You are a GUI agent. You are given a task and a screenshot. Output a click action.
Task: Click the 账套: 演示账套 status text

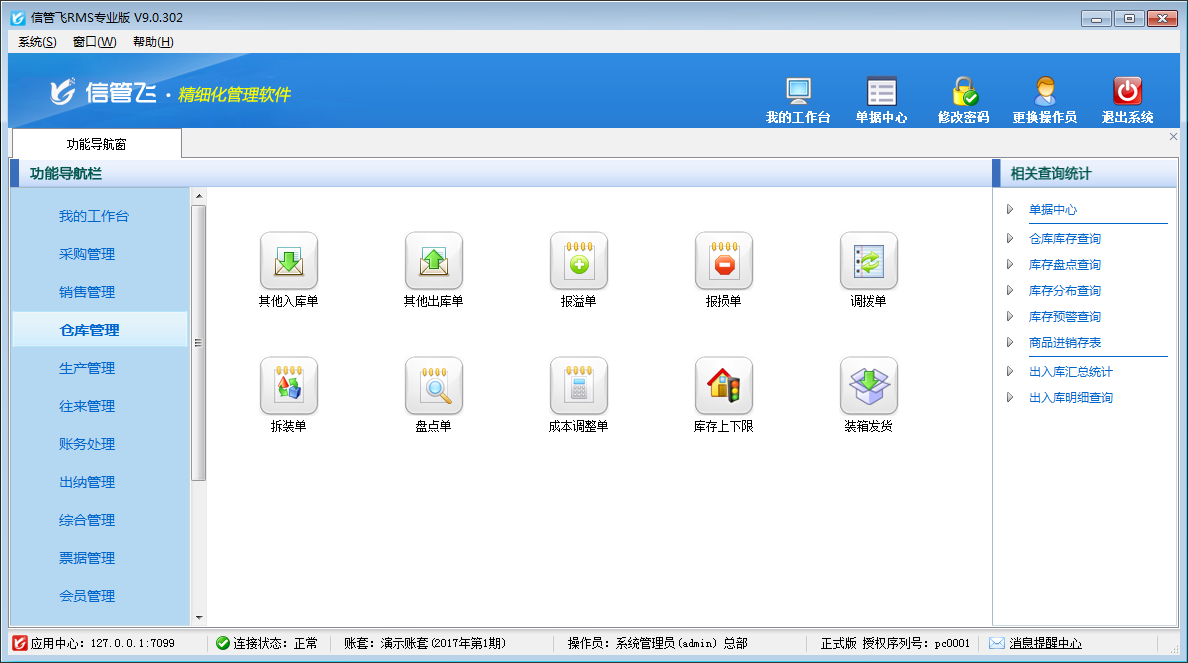click(x=424, y=643)
